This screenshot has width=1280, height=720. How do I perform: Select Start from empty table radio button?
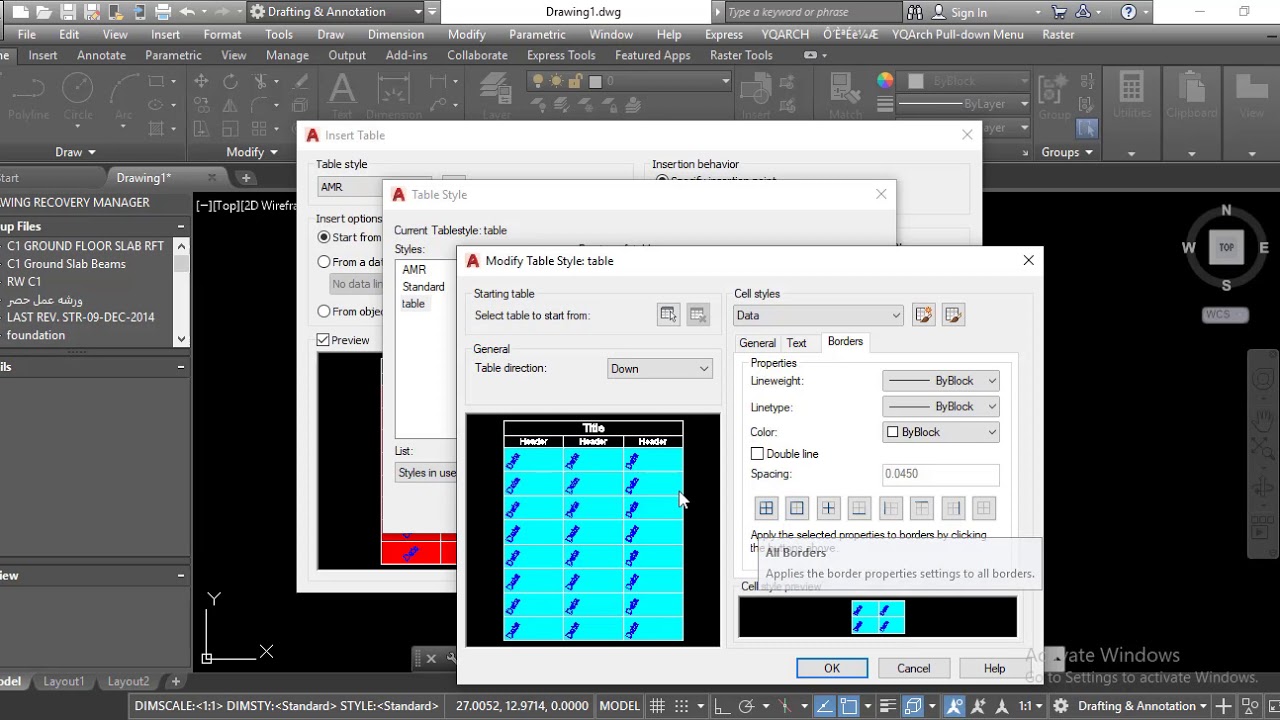324,237
